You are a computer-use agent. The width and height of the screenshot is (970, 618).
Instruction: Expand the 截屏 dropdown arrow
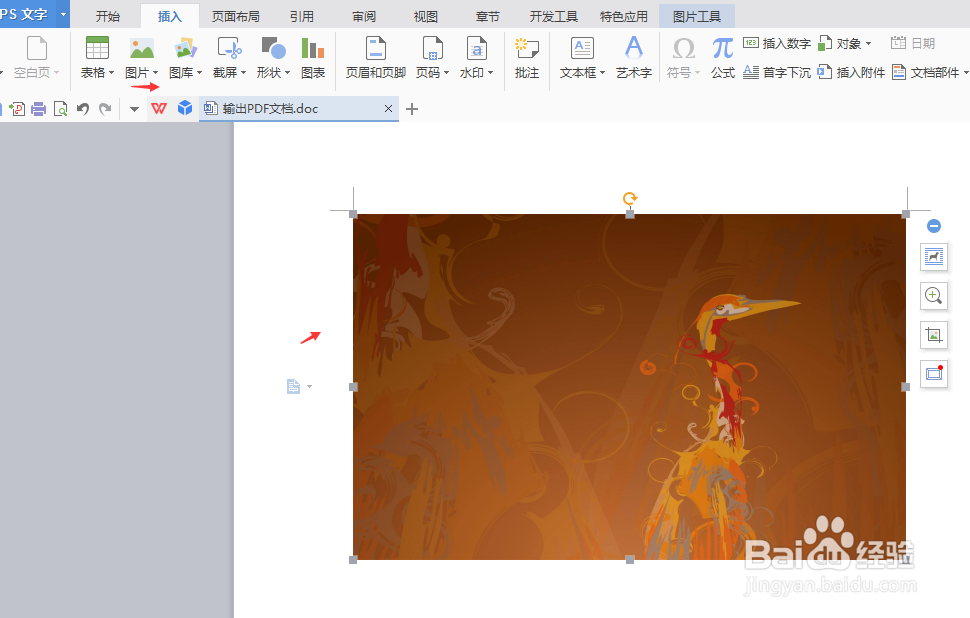pyautogui.click(x=243, y=73)
